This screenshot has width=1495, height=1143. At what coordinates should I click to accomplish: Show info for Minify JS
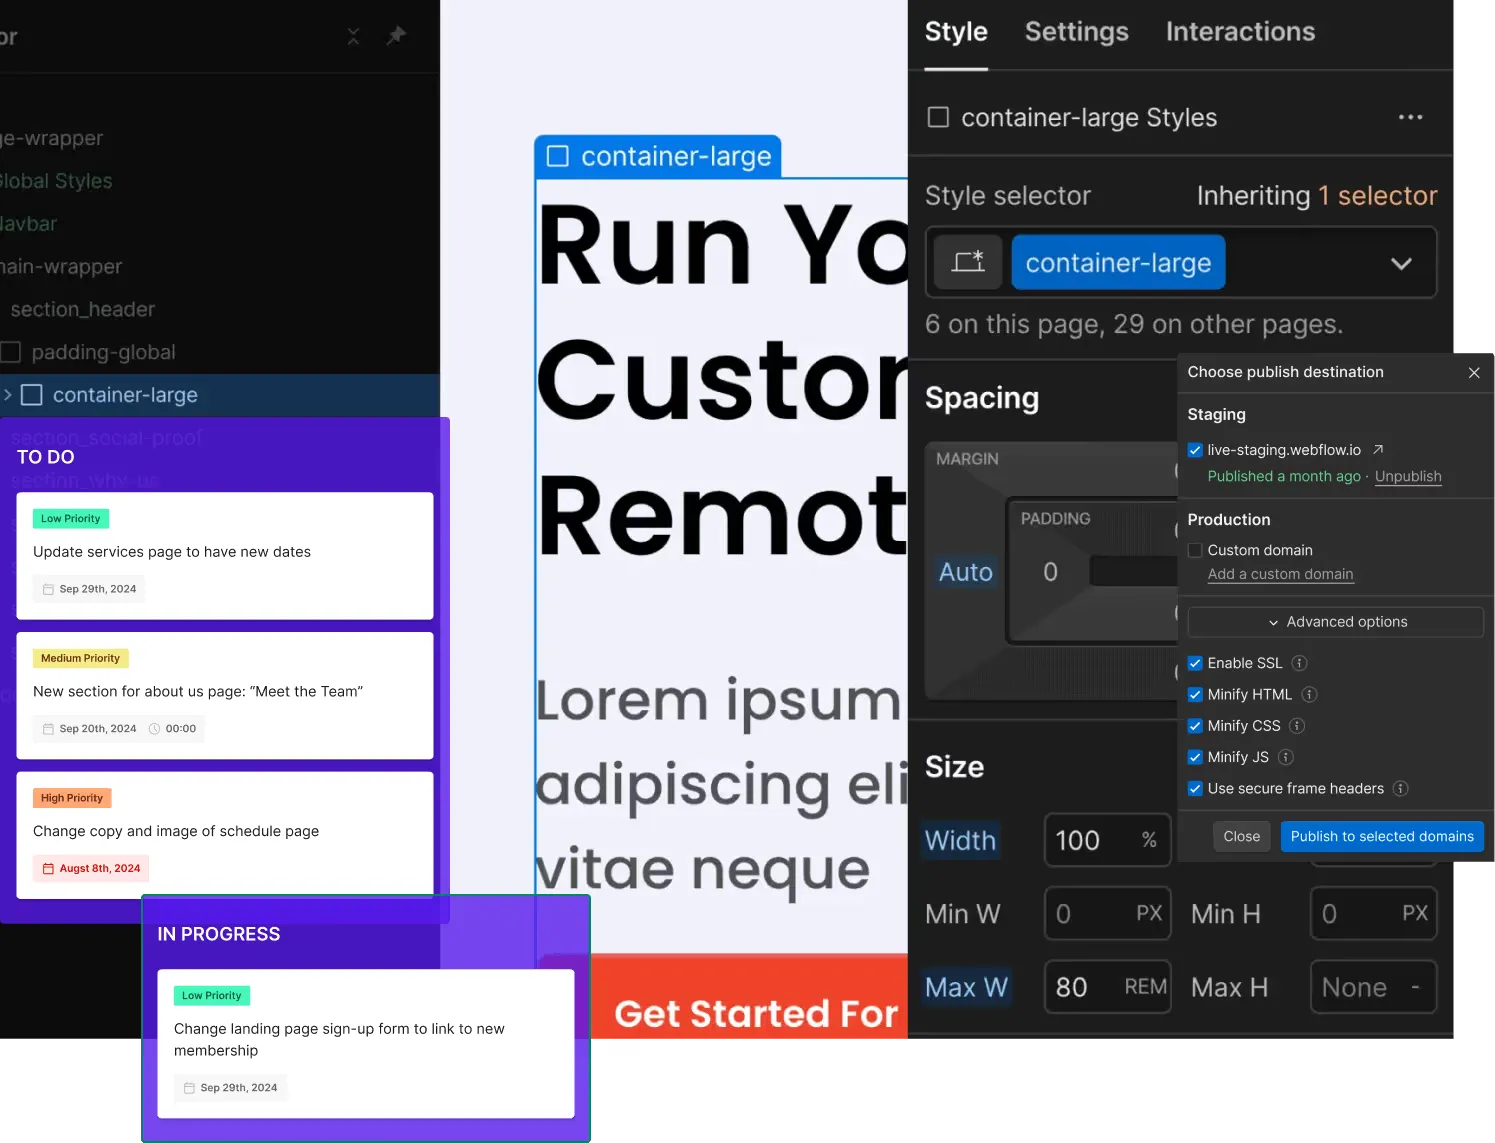click(x=1286, y=757)
